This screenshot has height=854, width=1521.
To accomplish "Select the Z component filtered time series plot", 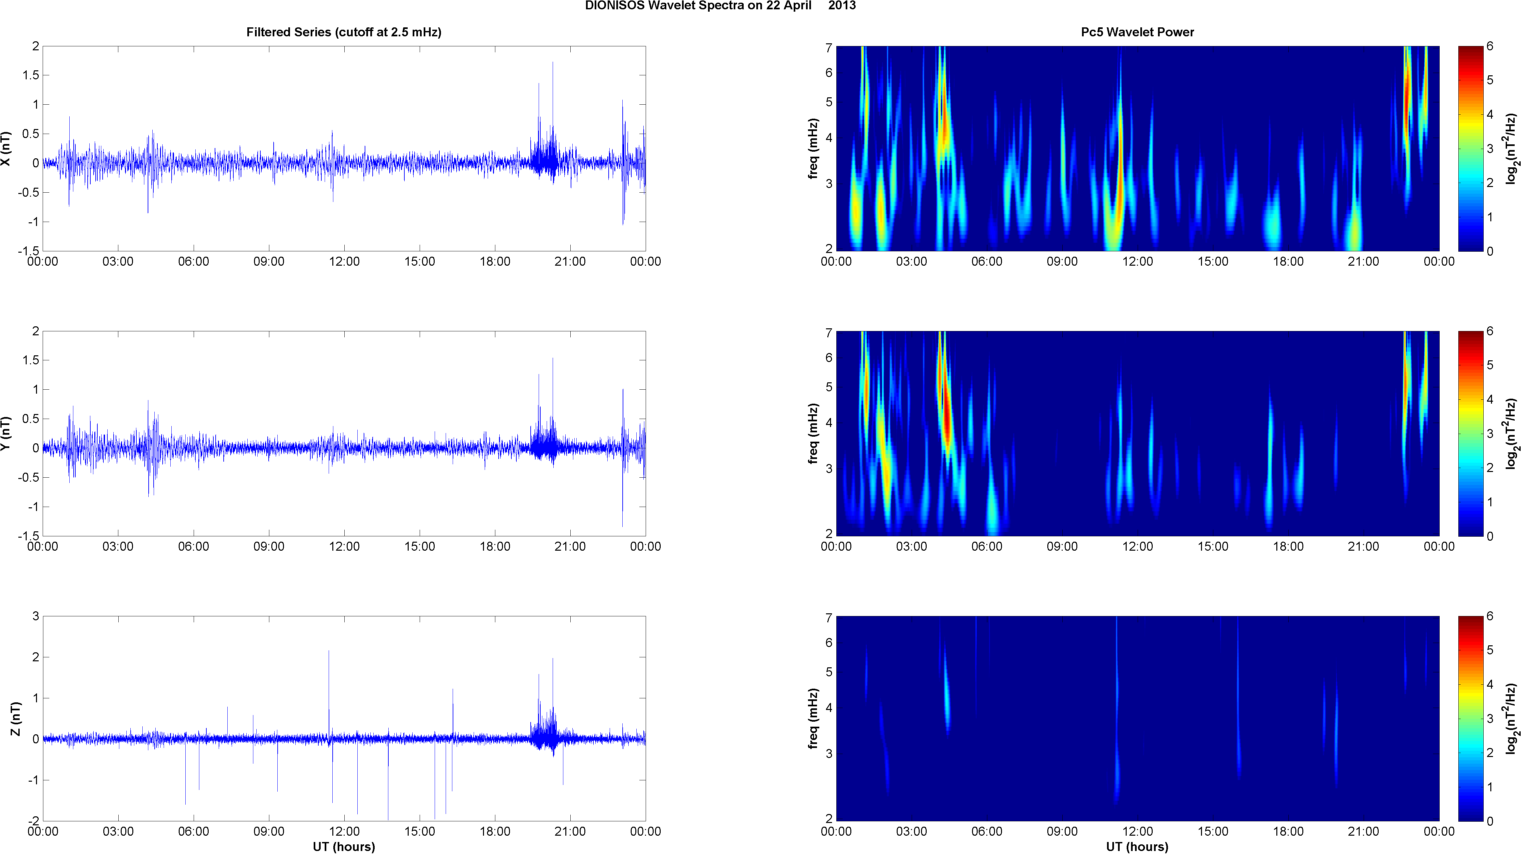I will (344, 718).
